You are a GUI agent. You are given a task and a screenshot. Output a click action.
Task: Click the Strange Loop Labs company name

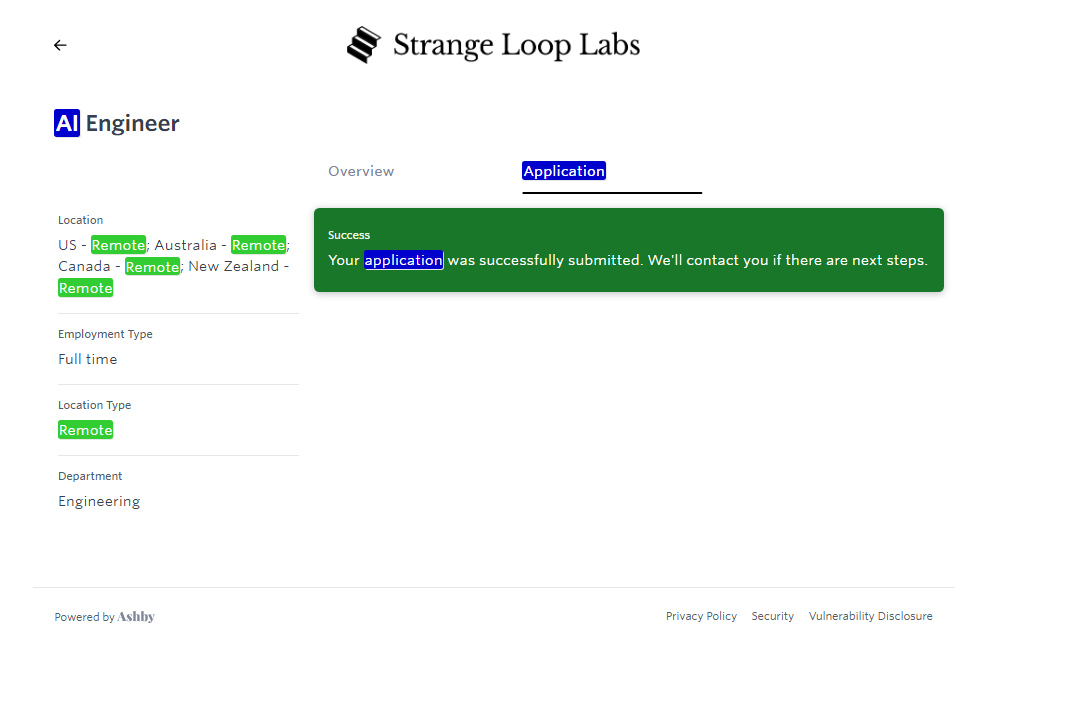[x=516, y=45]
